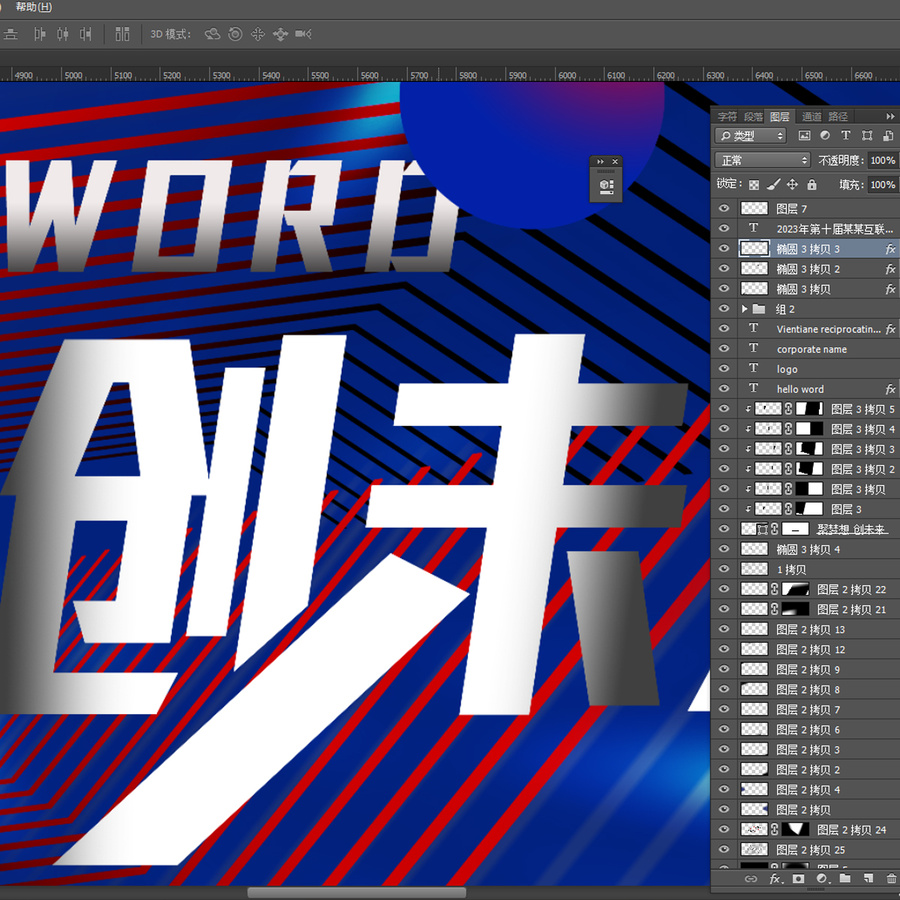
Task: Click the distribute horizontal centers icon
Action: click(63, 34)
